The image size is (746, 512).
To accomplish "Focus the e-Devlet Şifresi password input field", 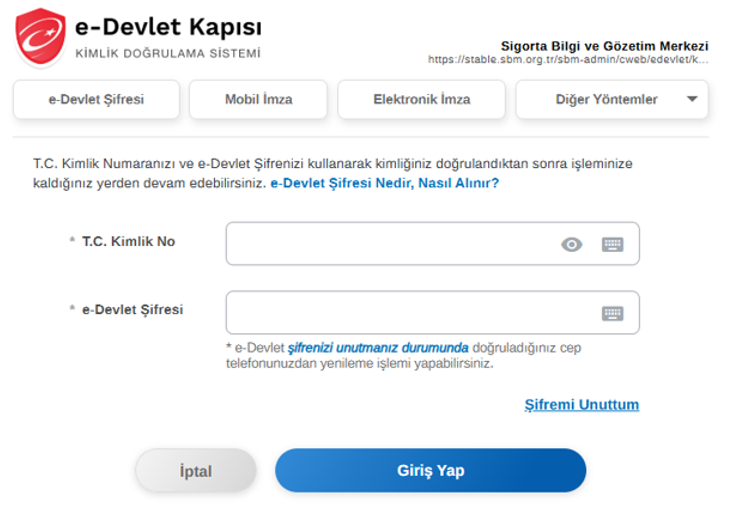I will (x=410, y=313).
